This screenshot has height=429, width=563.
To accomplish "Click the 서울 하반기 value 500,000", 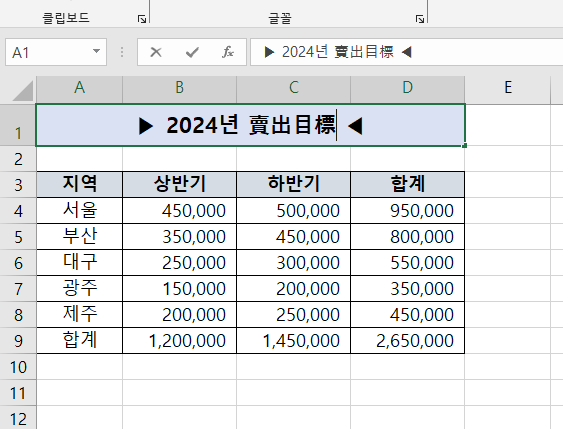I will (x=293, y=211).
